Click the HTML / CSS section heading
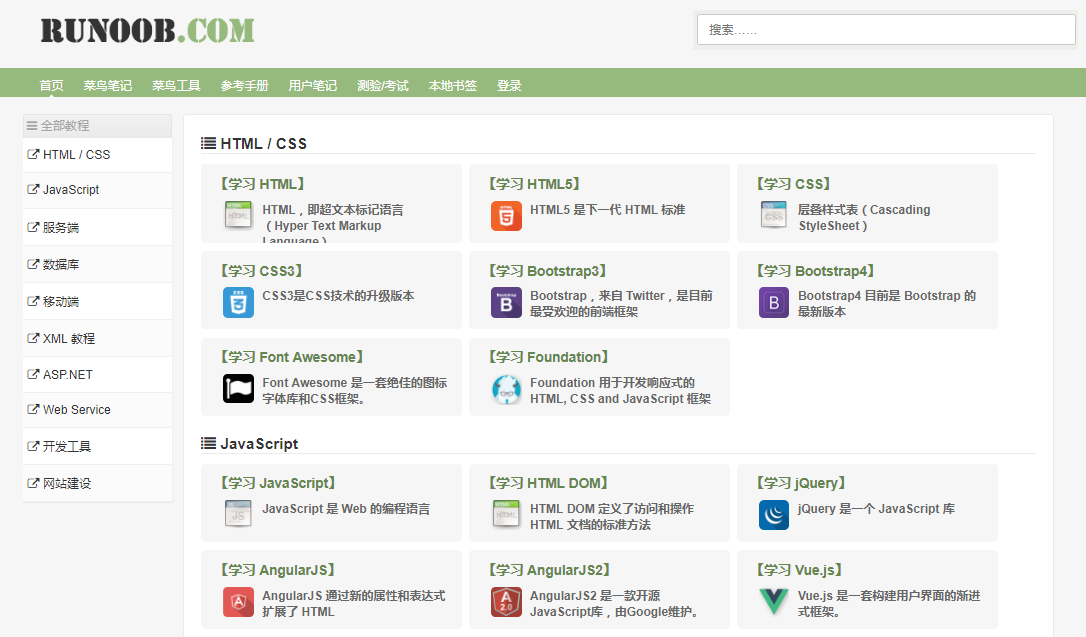The height and width of the screenshot is (637, 1086). [264, 143]
